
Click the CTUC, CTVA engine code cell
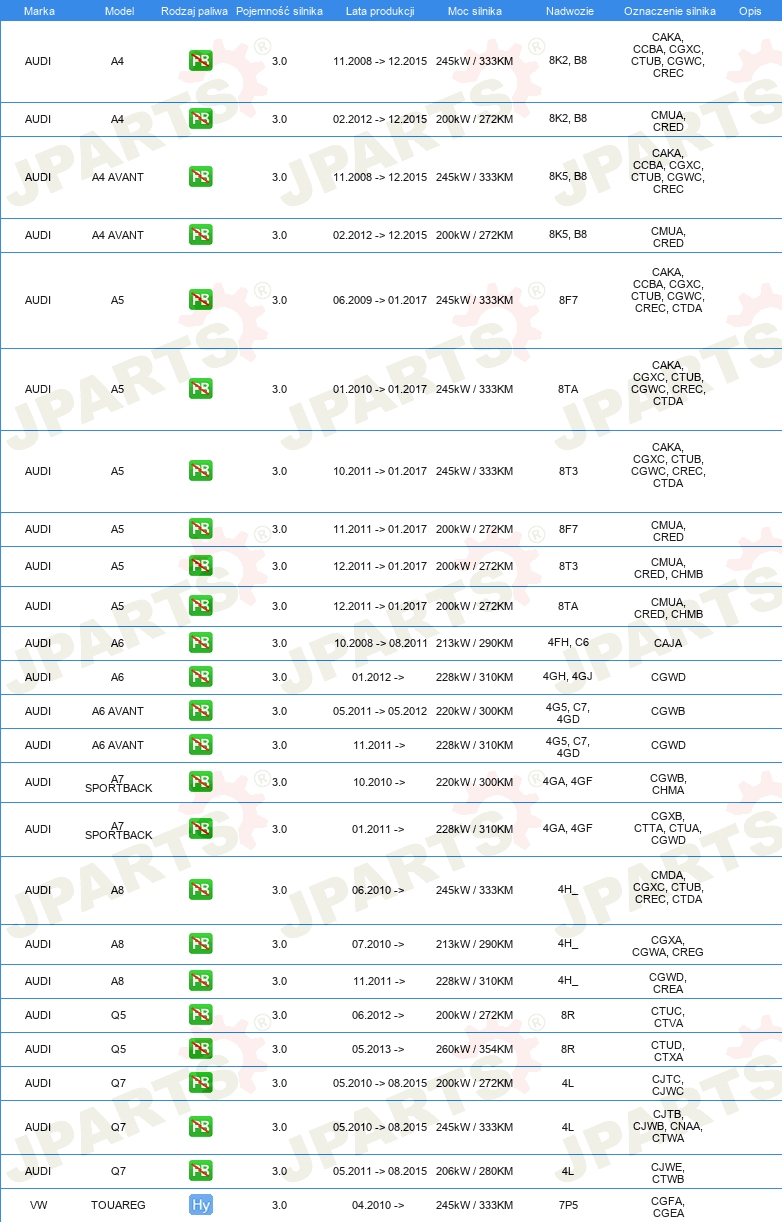coord(668,1017)
